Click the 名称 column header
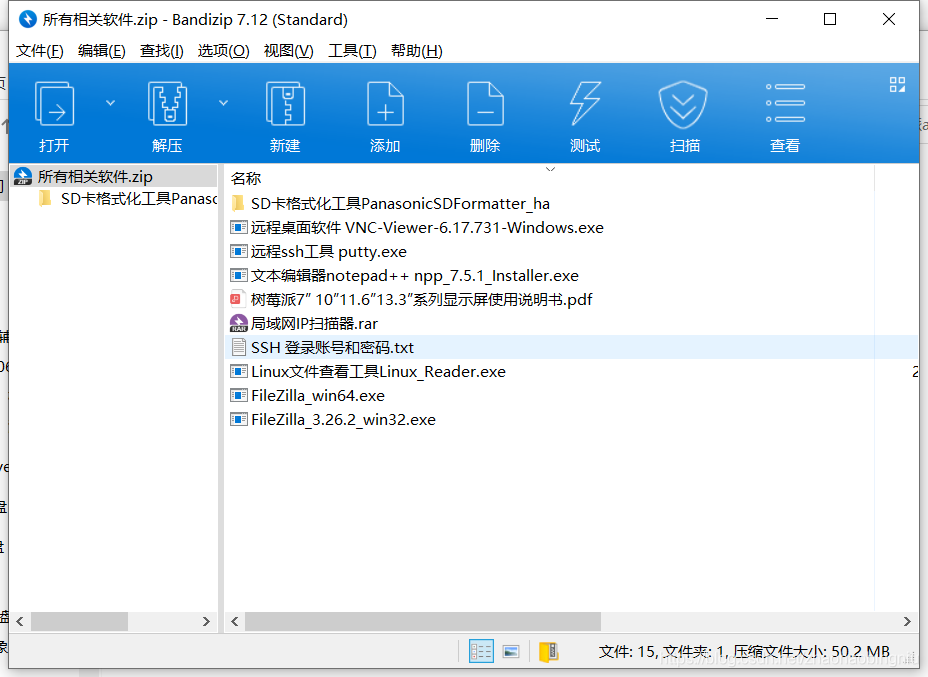 (x=246, y=178)
